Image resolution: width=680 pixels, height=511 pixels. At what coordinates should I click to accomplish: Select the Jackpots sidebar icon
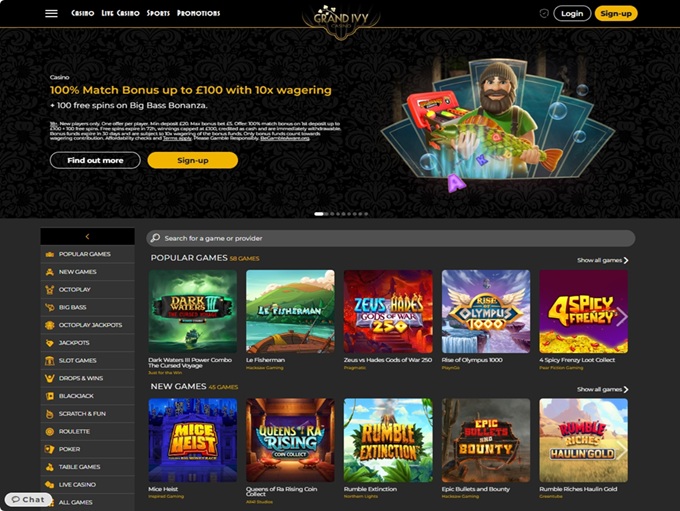pyautogui.click(x=49, y=343)
